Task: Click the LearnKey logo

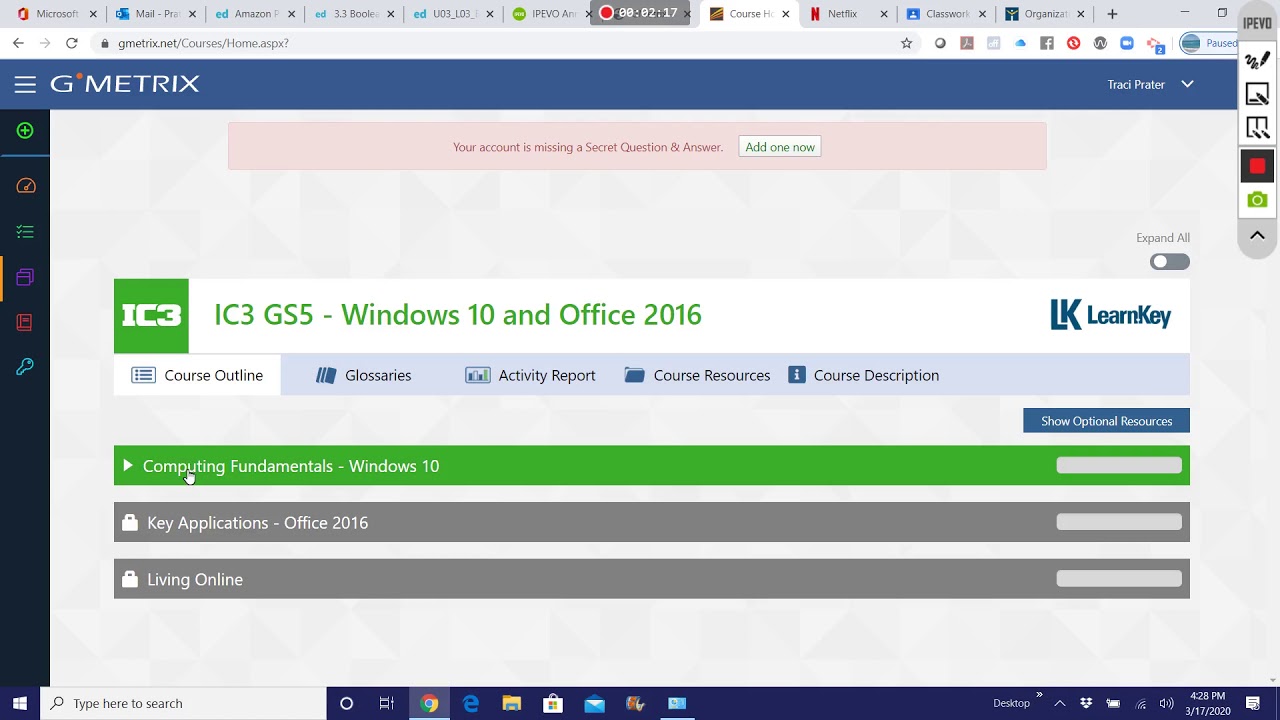Action: 1110,315
